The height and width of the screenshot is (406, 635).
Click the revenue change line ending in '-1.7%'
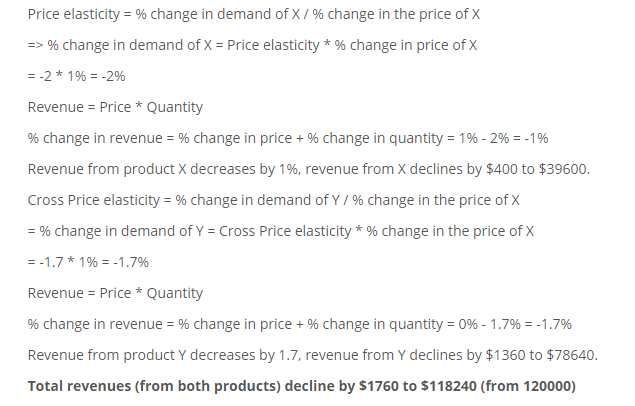[x=300, y=324]
